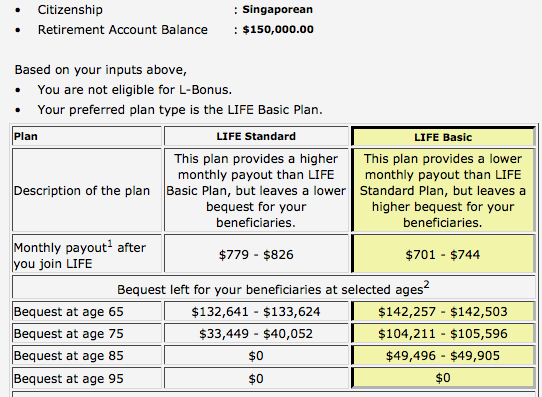Click the Retirement Account Balance value $150,000.00
Screen dimensions: 542x397
coord(278,29)
